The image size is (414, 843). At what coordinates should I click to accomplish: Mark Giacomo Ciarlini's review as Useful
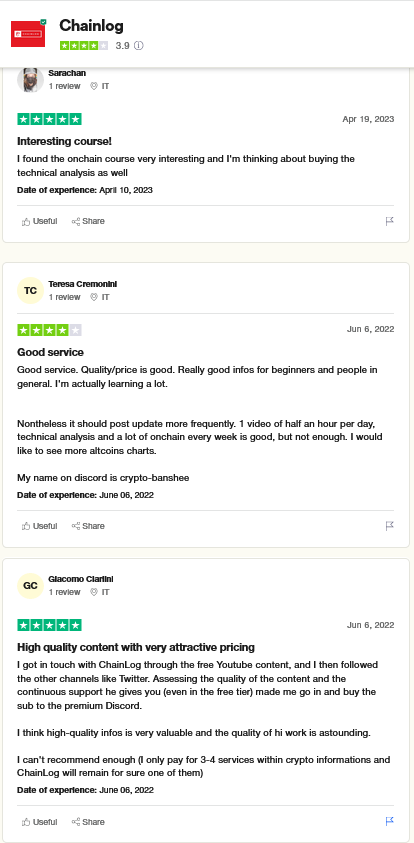coord(39,821)
